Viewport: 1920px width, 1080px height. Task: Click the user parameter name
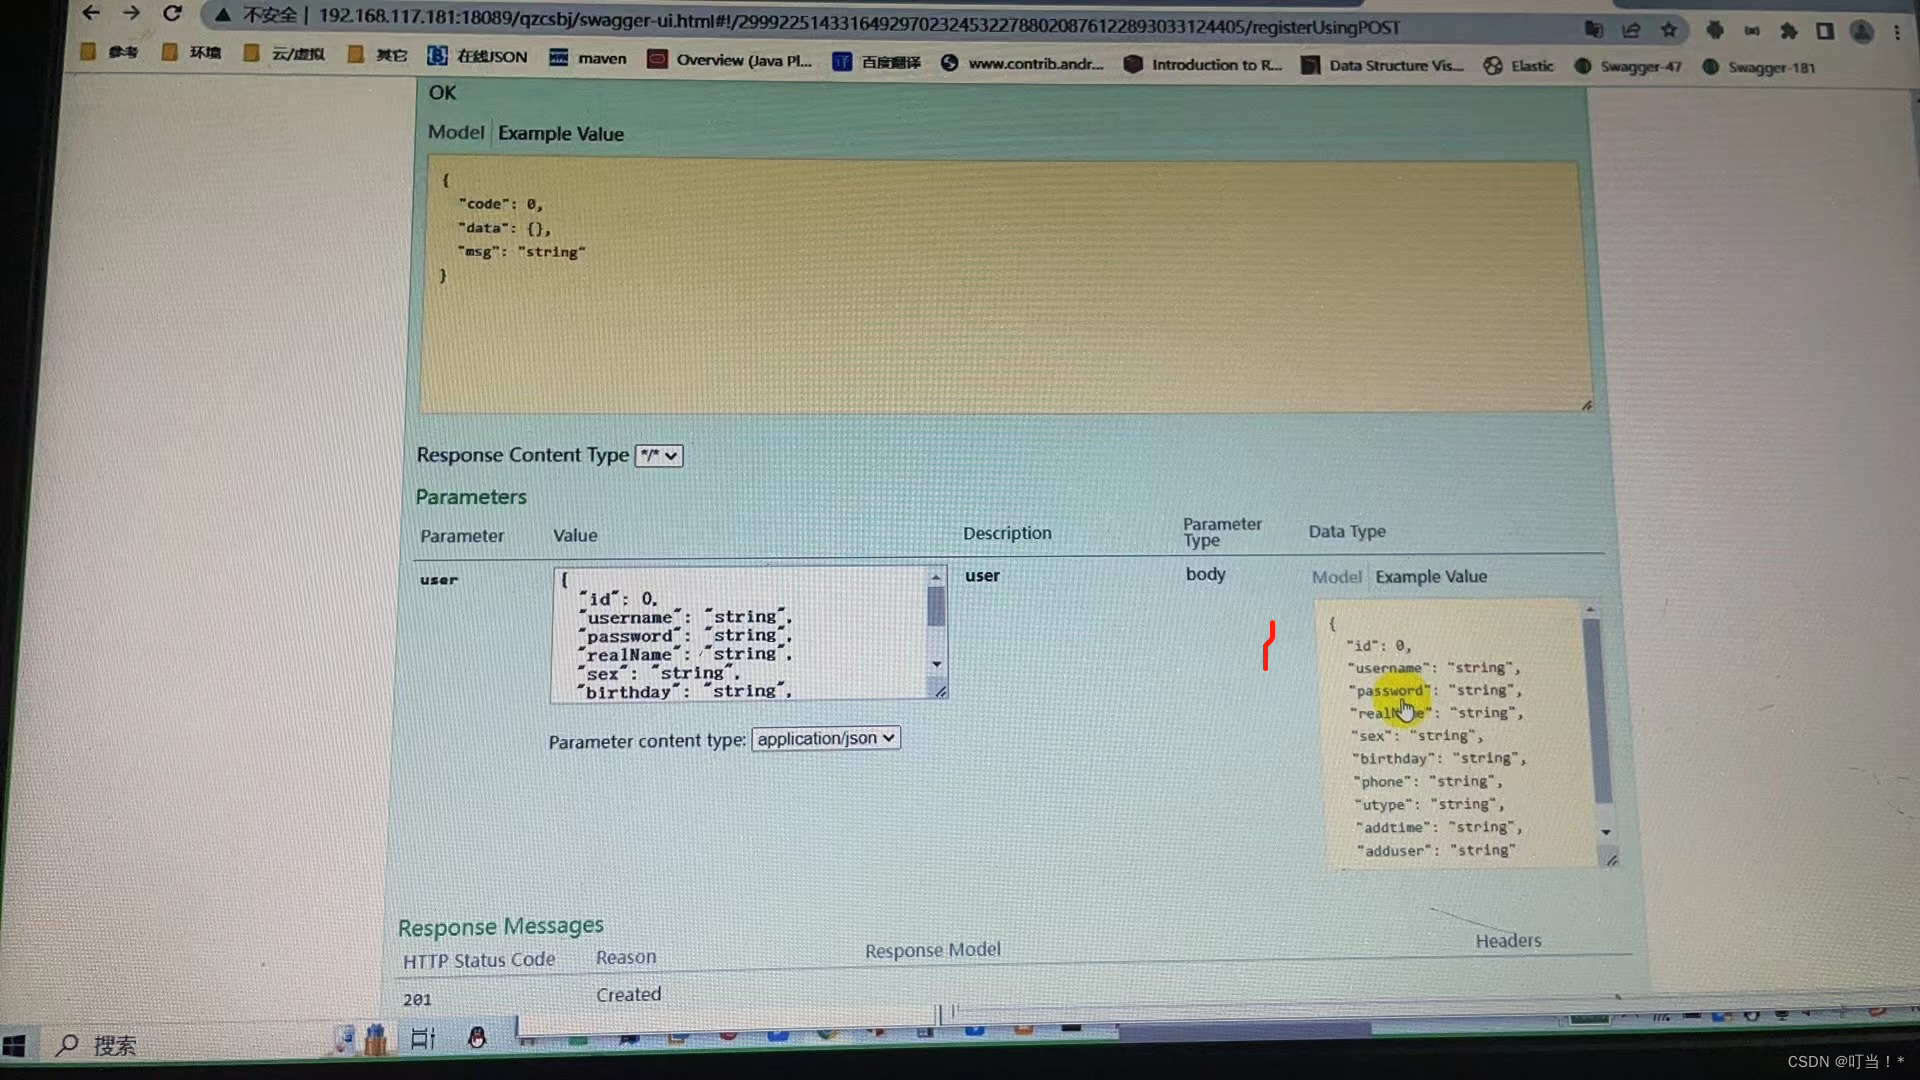[x=438, y=580]
